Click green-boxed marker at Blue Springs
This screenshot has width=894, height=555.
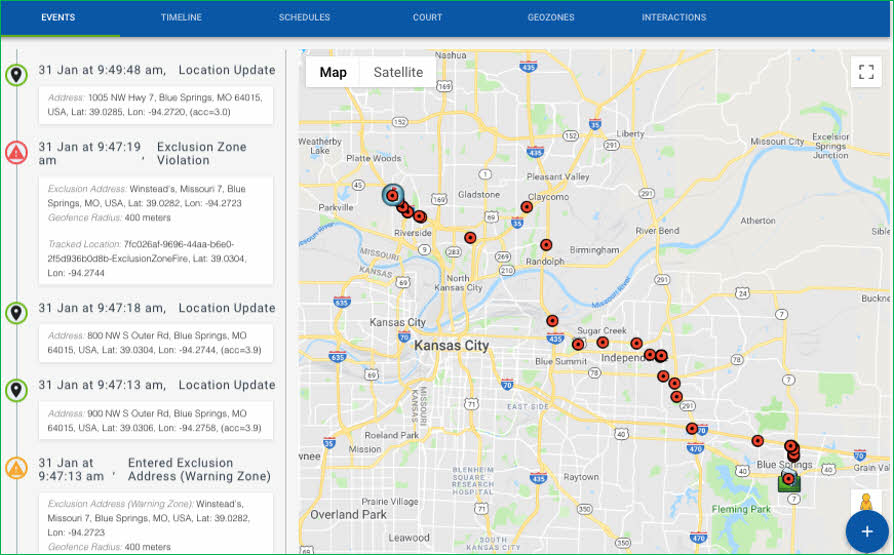[x=789, y=480]
